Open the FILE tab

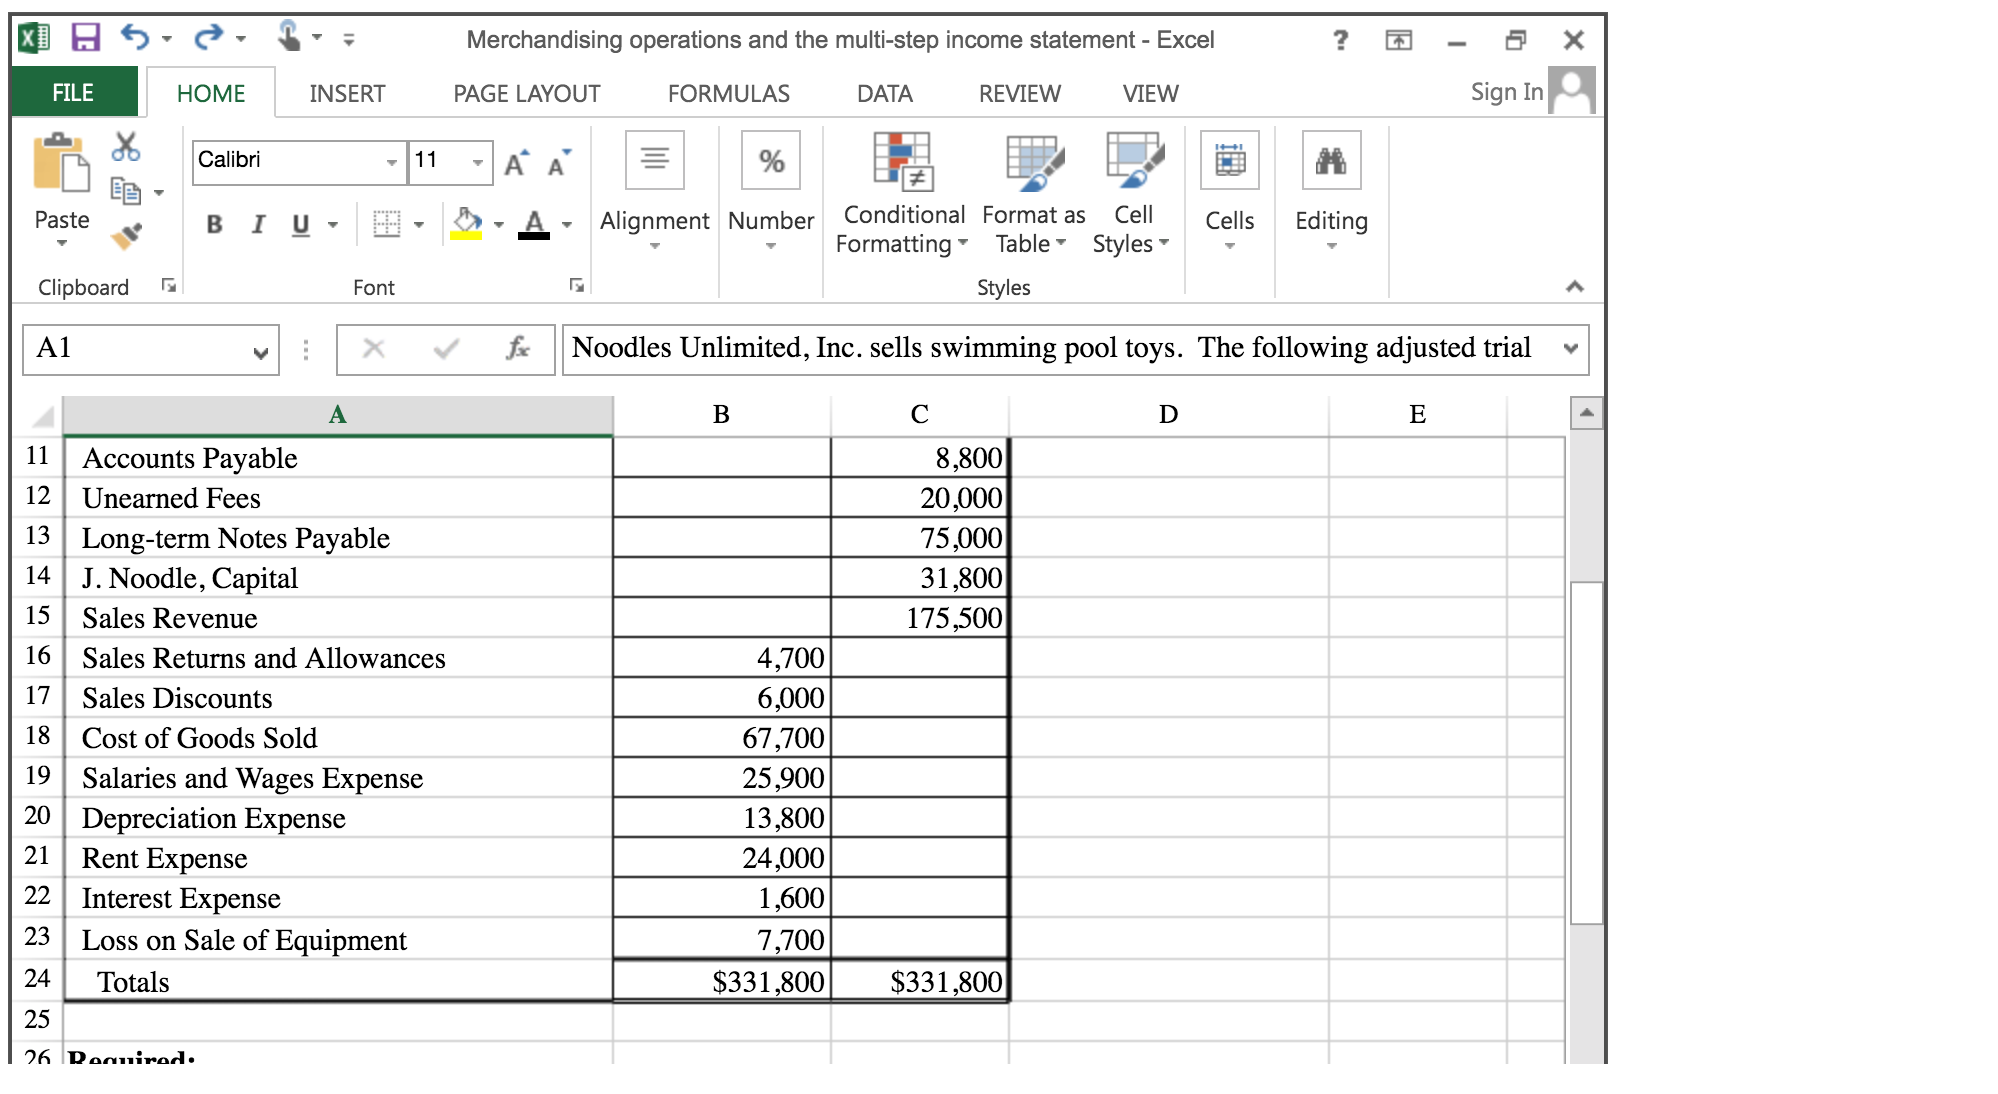pos(73,93)
